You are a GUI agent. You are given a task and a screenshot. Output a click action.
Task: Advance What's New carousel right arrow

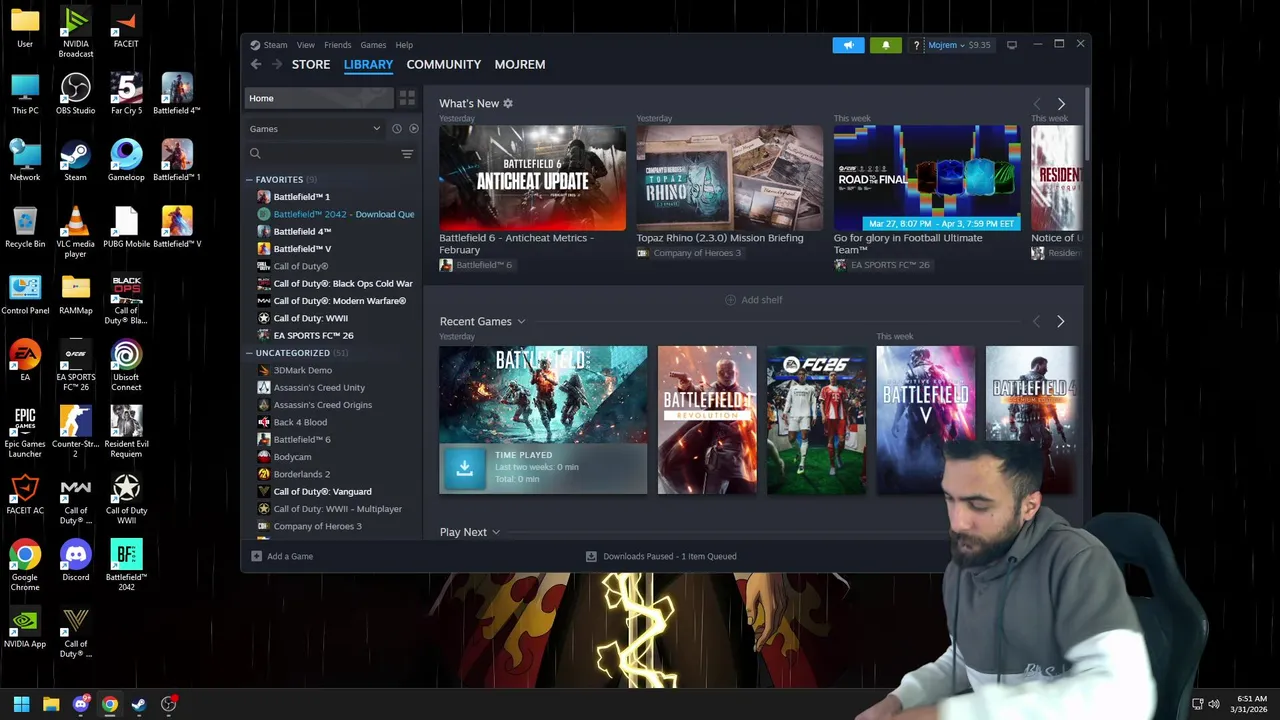[x=1061, y=104]
